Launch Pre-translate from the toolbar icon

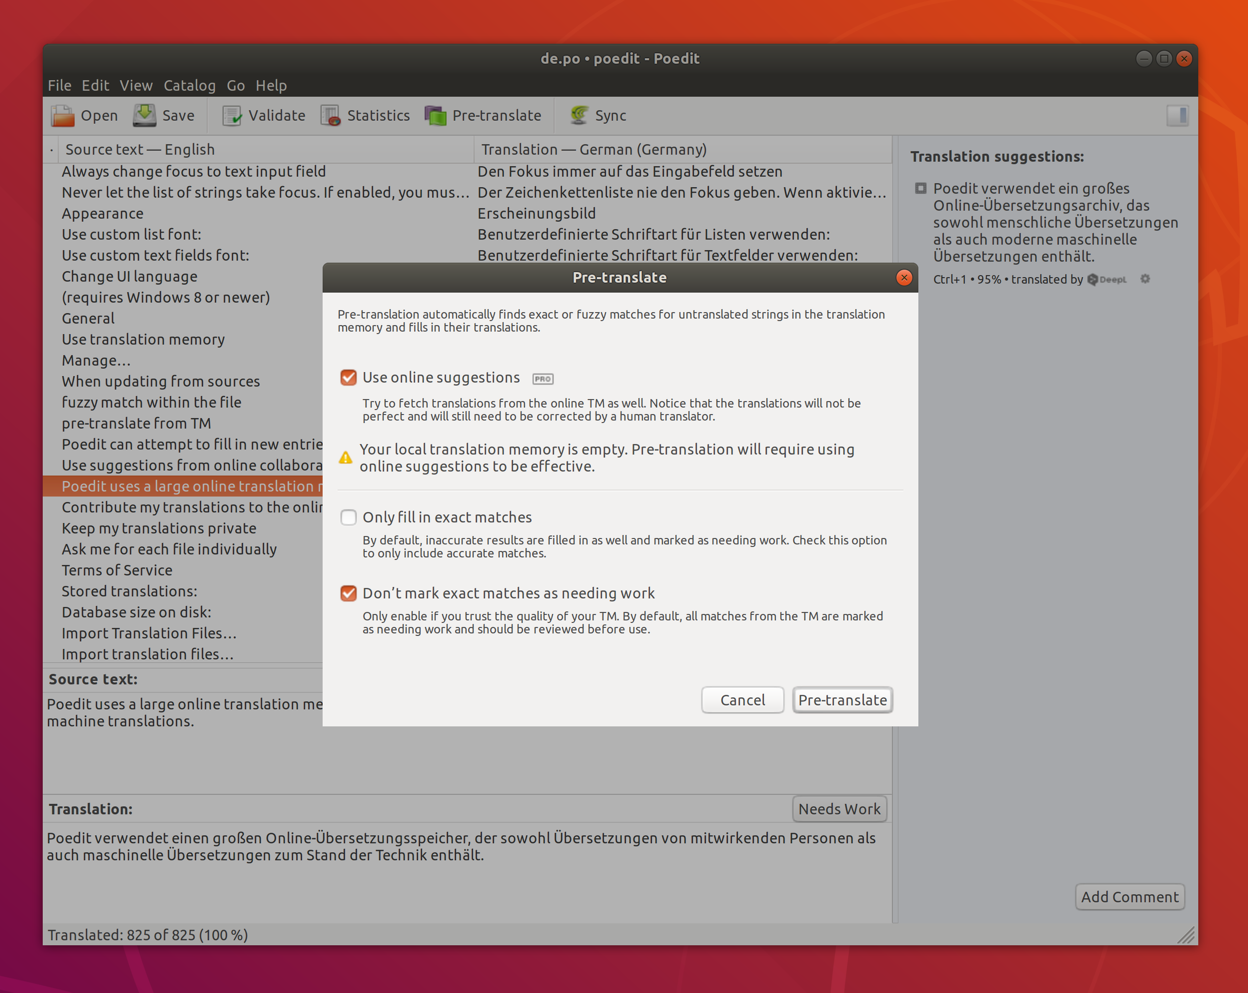point(483,115)
